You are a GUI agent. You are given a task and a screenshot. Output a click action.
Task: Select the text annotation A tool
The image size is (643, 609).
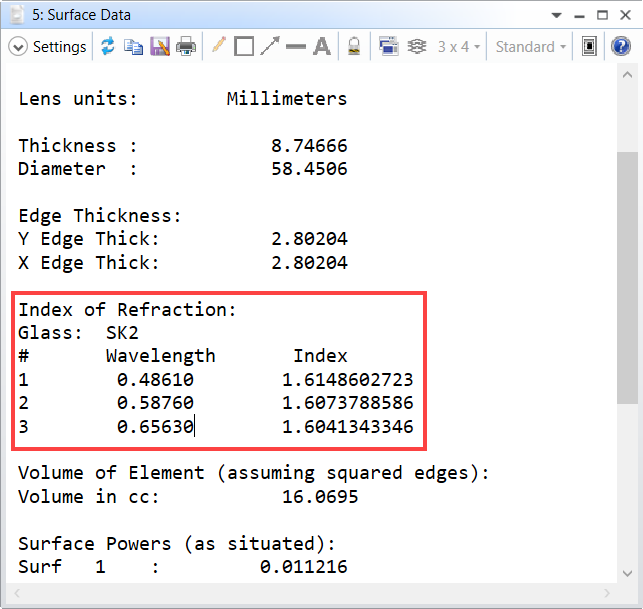pyautogui.click(x=322, y=46)
